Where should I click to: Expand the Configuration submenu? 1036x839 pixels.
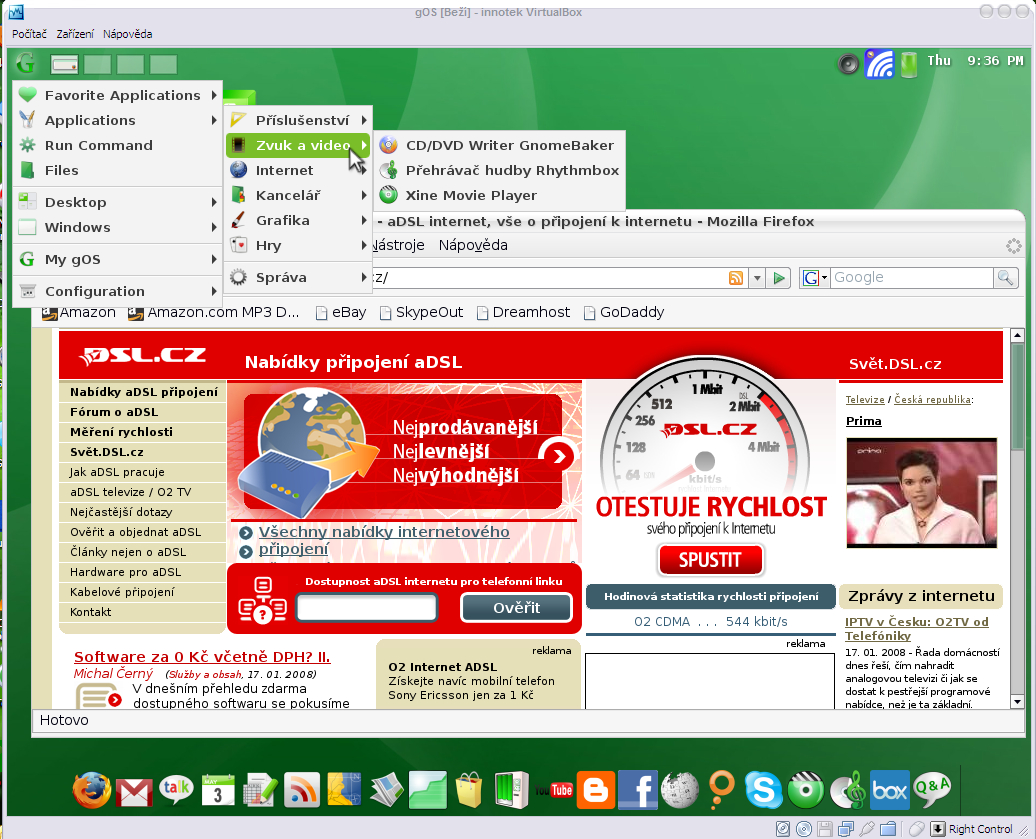118,291
